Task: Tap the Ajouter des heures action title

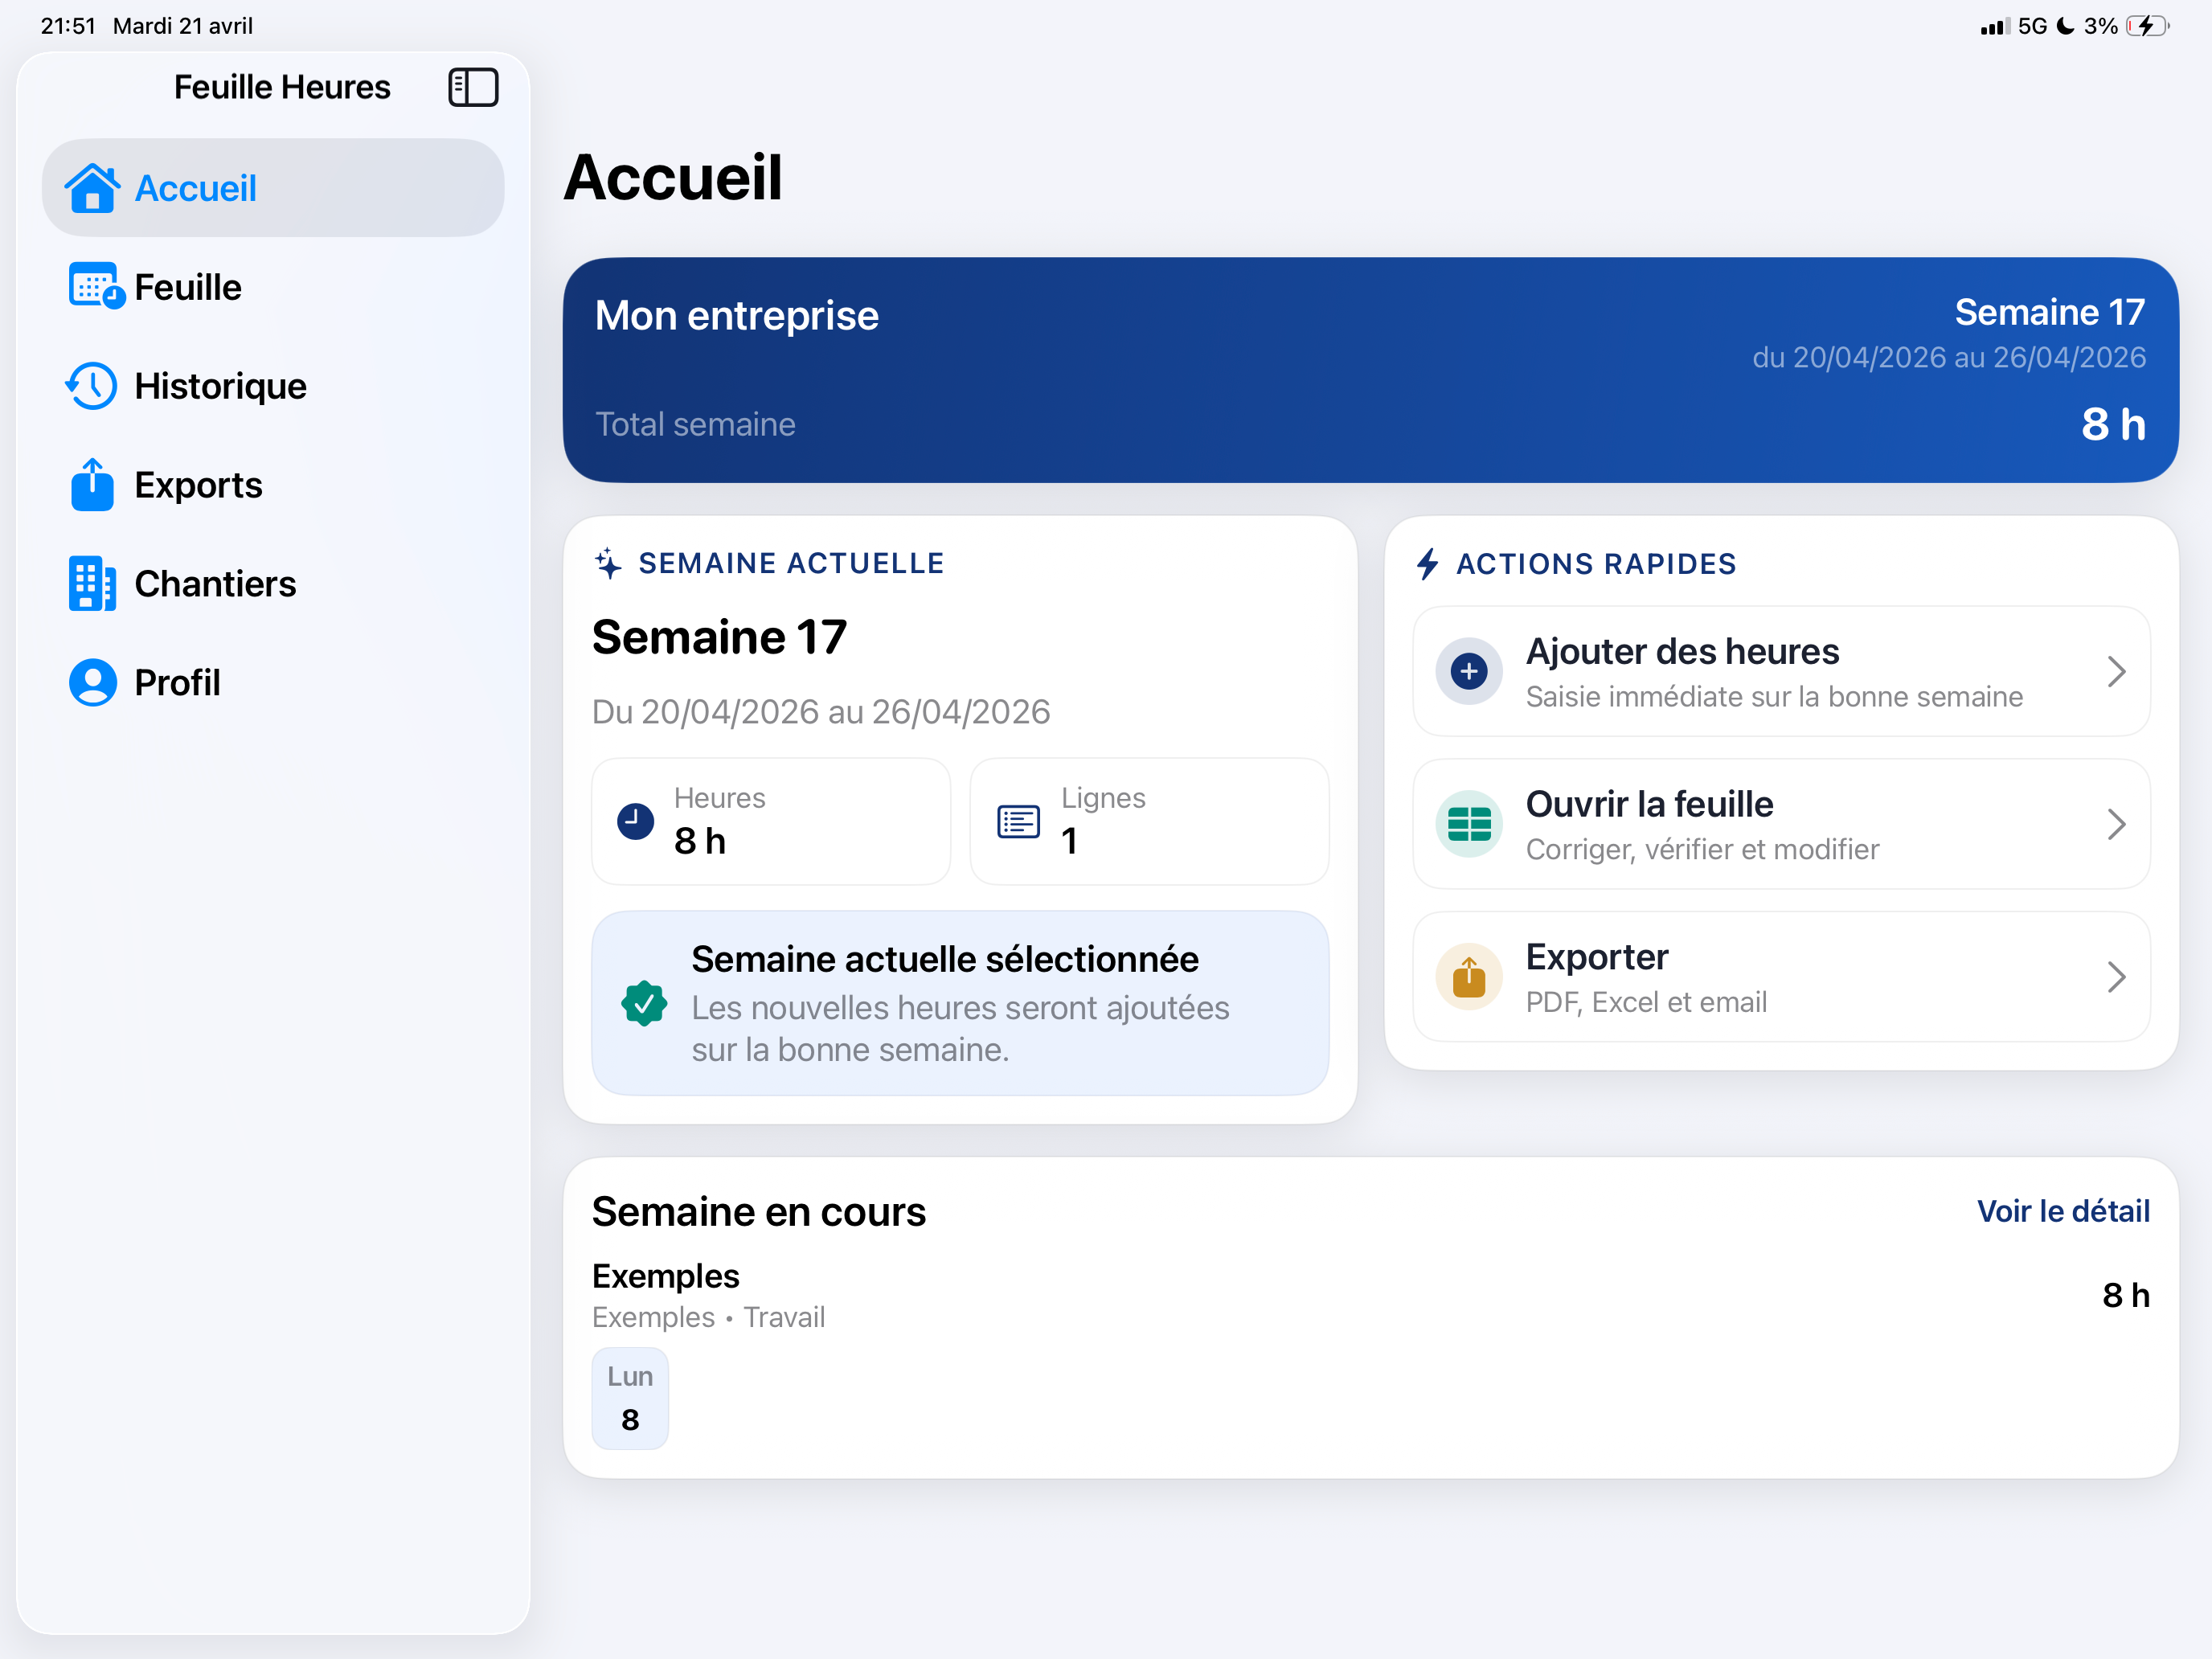Action: (x=1682, y=651)
